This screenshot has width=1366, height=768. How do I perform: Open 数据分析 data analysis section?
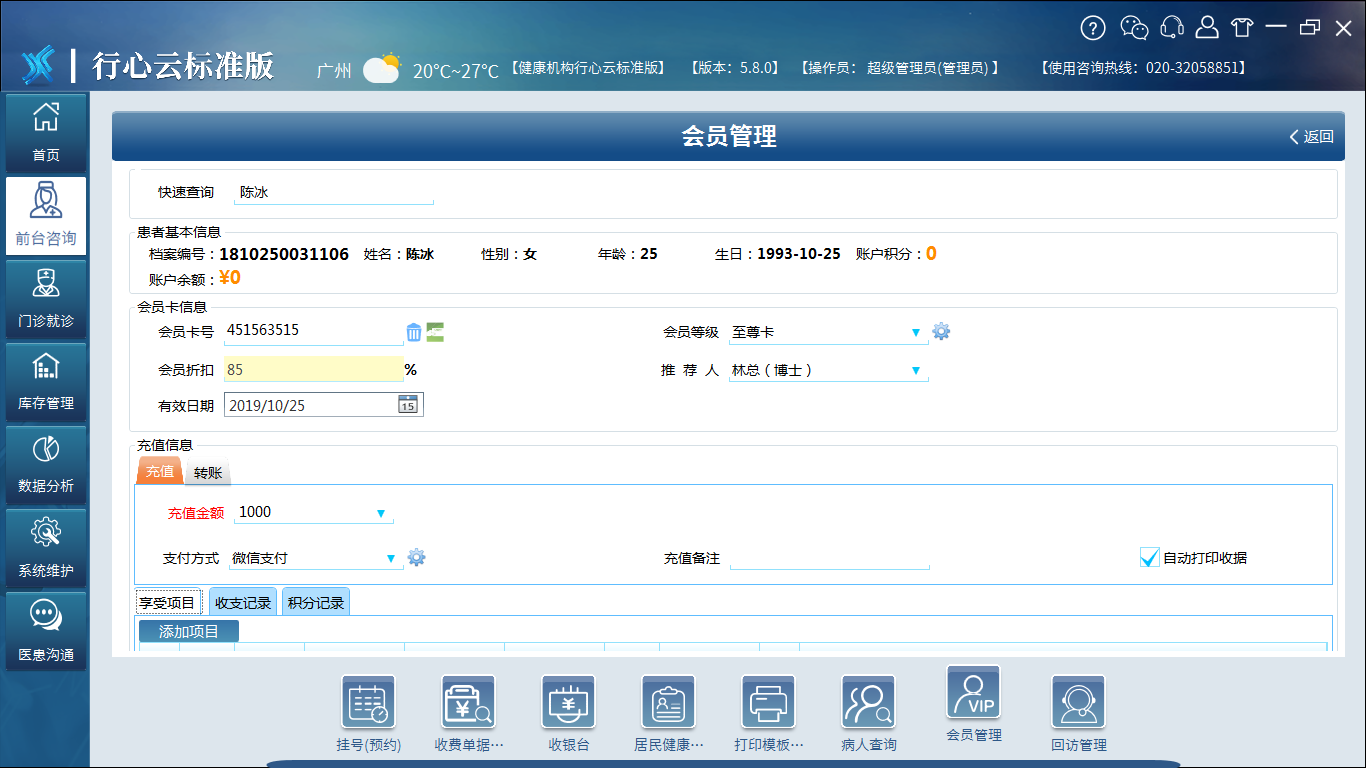46,464
